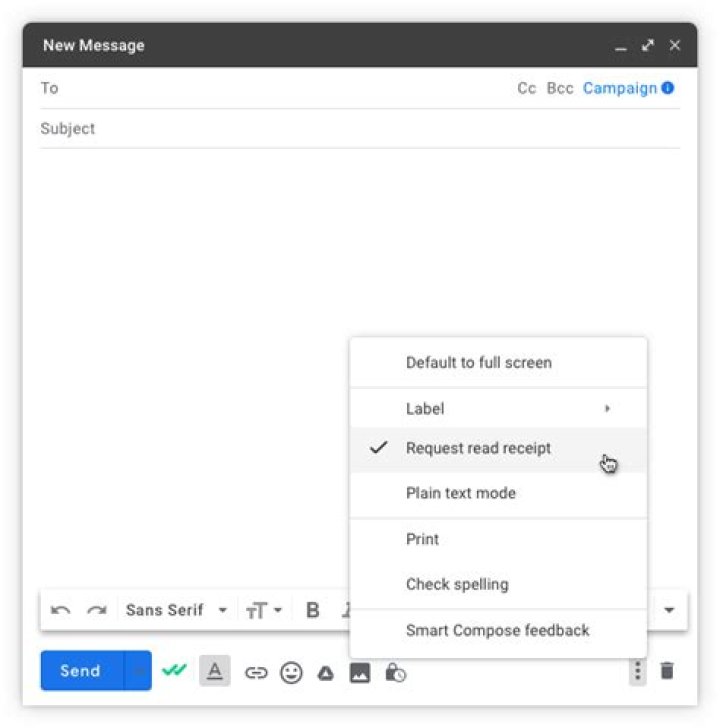Insert a link with the chain icon

pos(256,673)
